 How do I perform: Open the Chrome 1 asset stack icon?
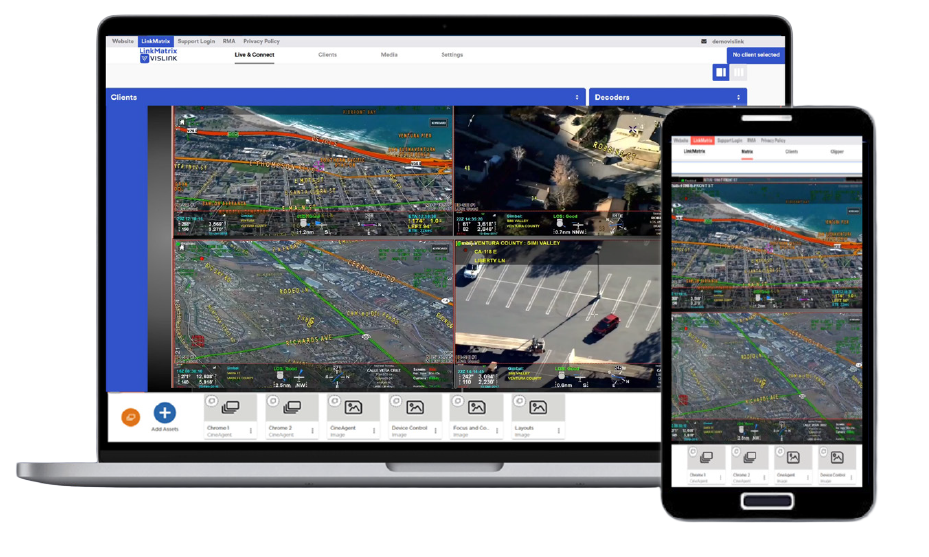coord(231,408)
